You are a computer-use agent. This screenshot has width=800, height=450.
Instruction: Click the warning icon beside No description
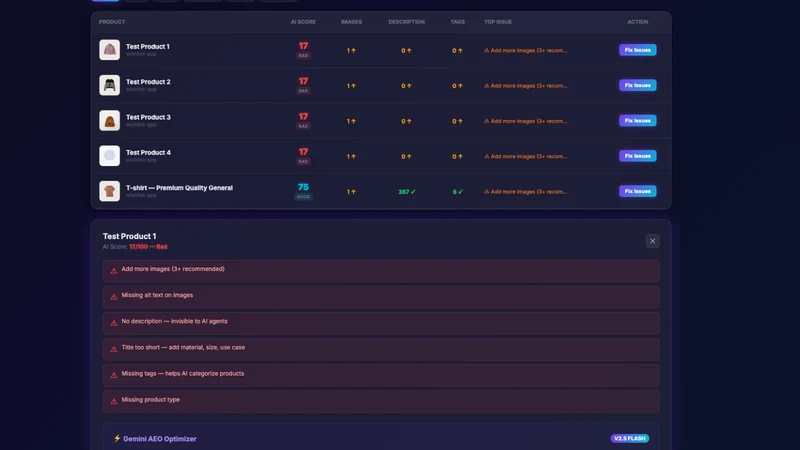(x=114, y=322)
